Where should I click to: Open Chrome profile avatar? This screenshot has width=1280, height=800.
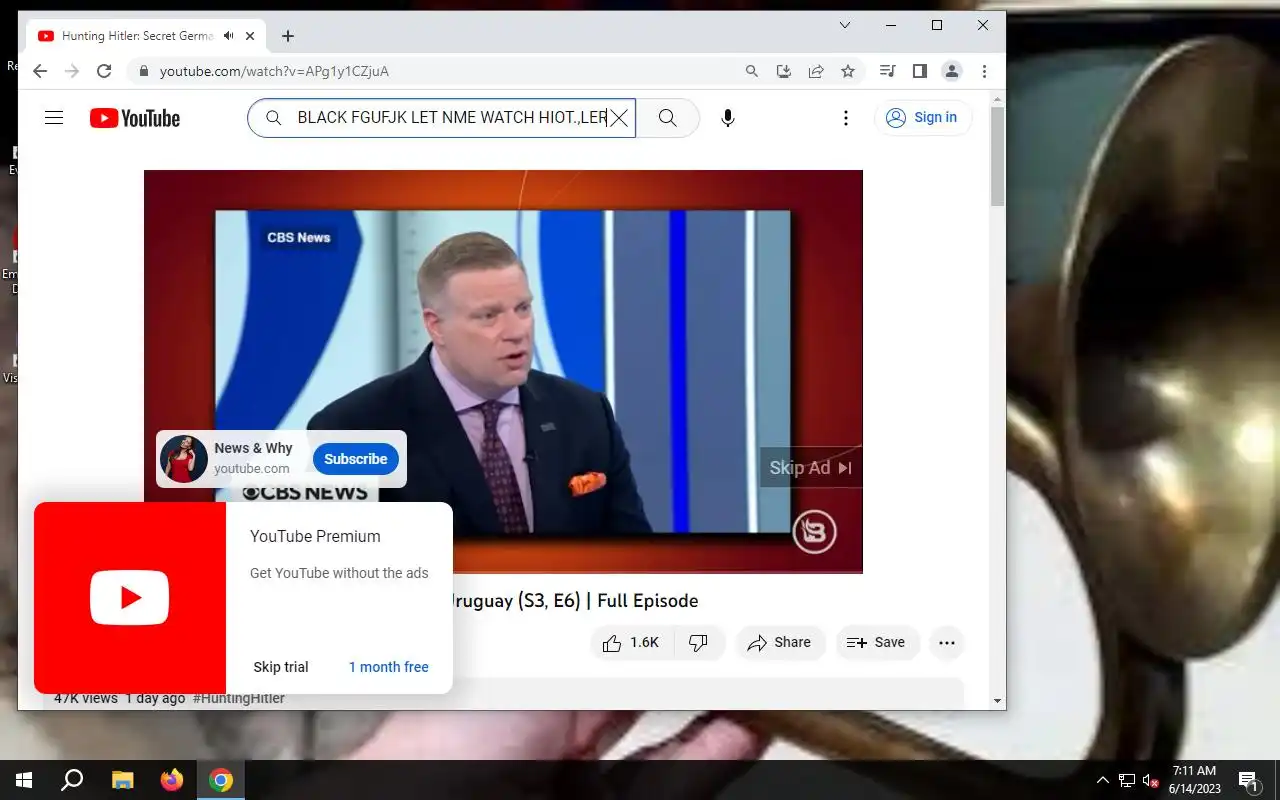(952, 71)
